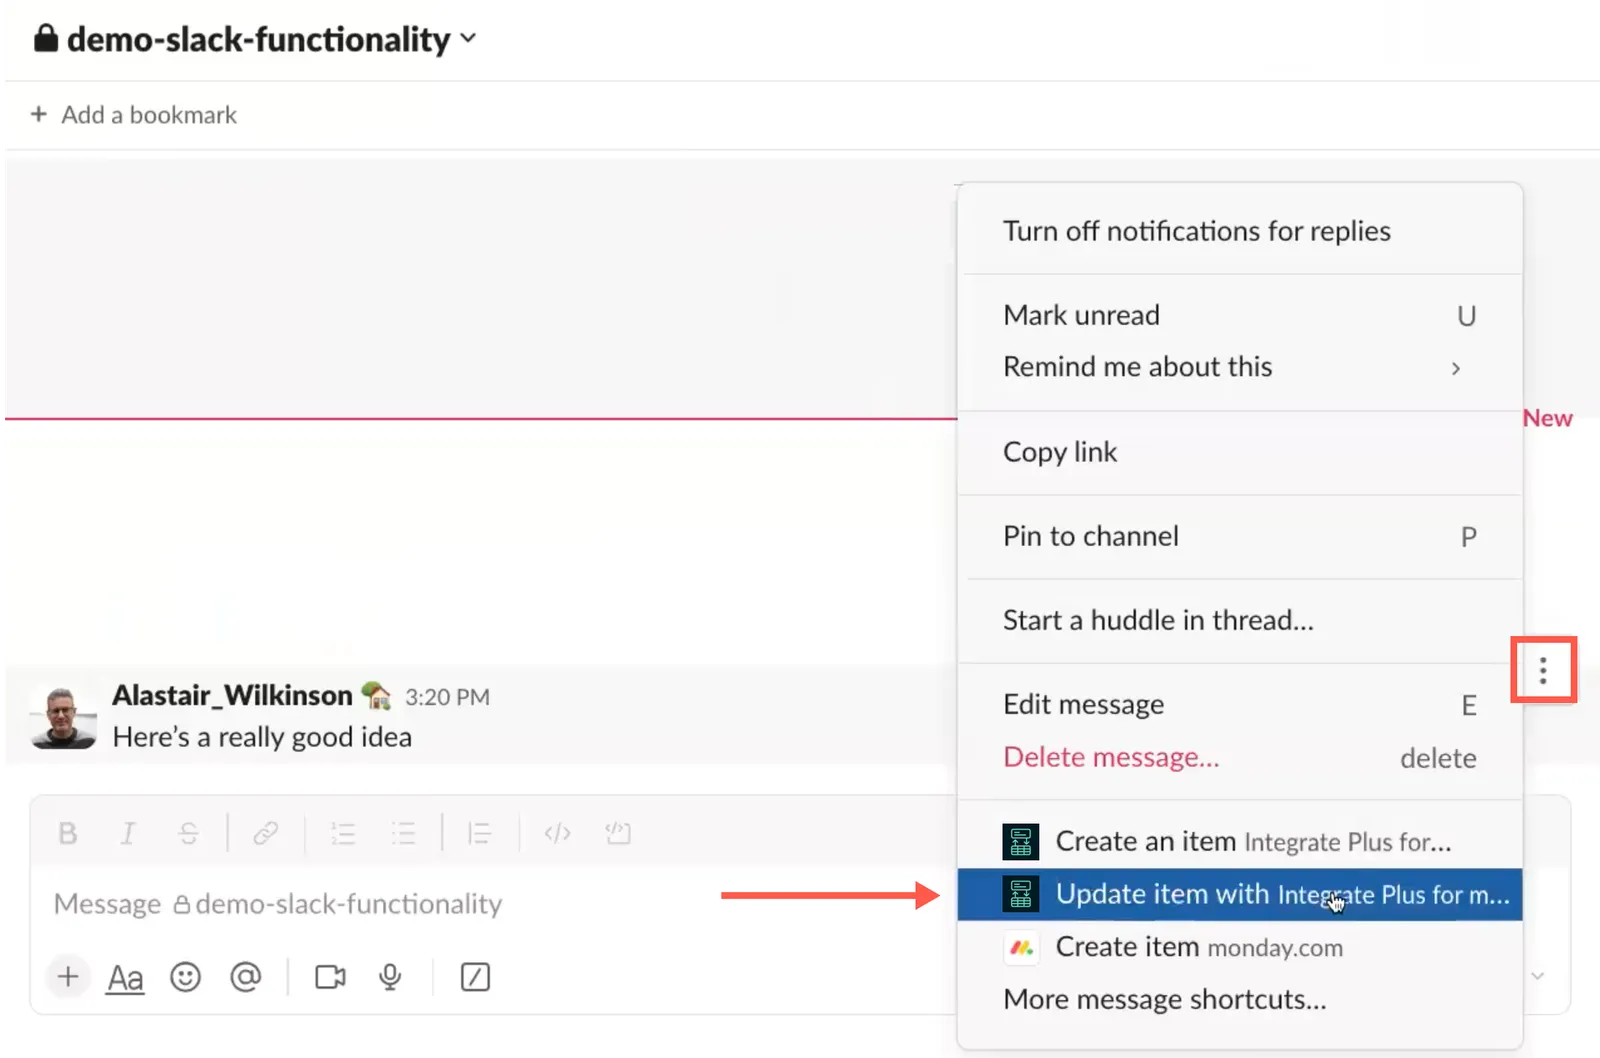
Task: Start a bulleted list
Action: (x=403, y=833)
